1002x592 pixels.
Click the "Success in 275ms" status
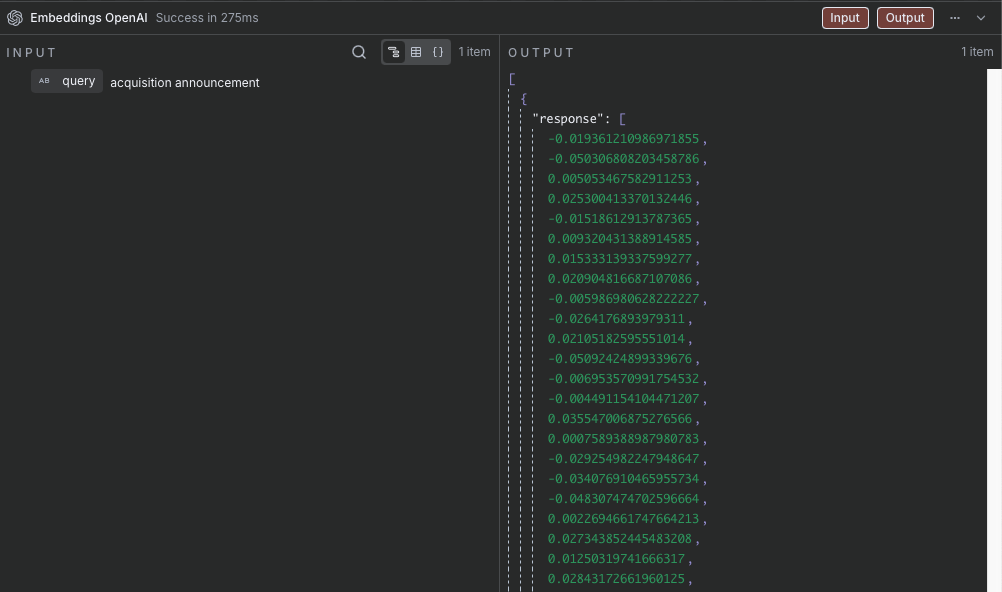(x=207, y=18)
